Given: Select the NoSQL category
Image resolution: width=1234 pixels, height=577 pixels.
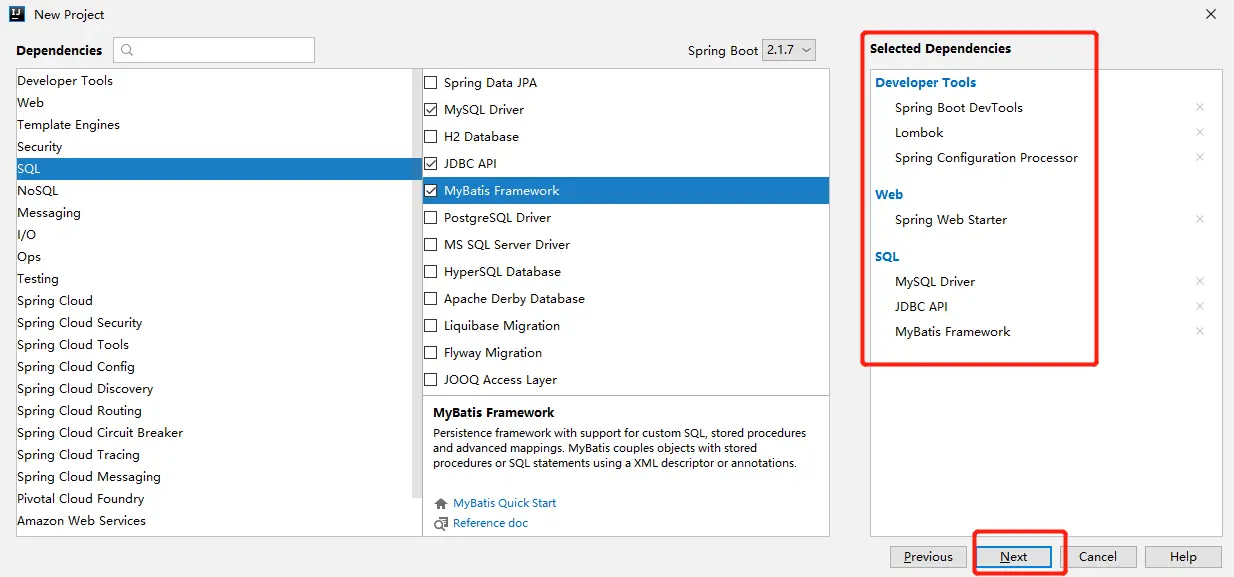Looking at the screenshot, I should click(38, 190).
